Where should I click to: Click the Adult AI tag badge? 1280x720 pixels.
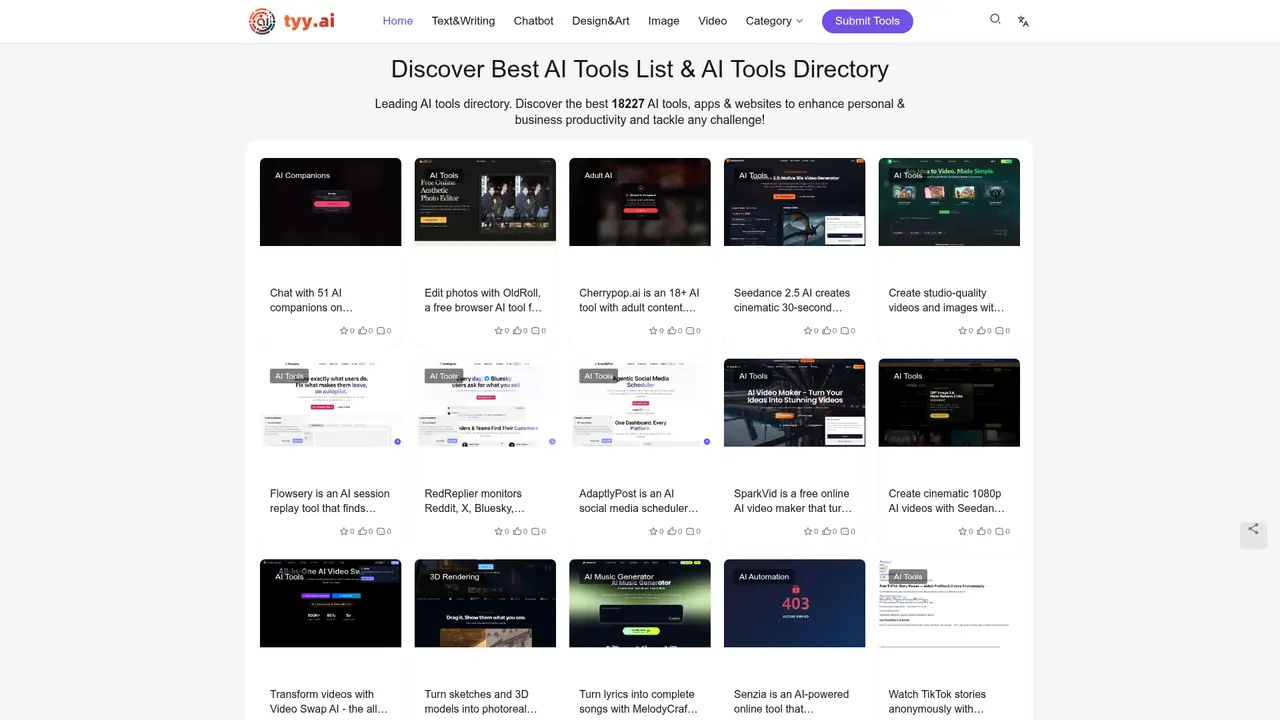click(598, 175)
